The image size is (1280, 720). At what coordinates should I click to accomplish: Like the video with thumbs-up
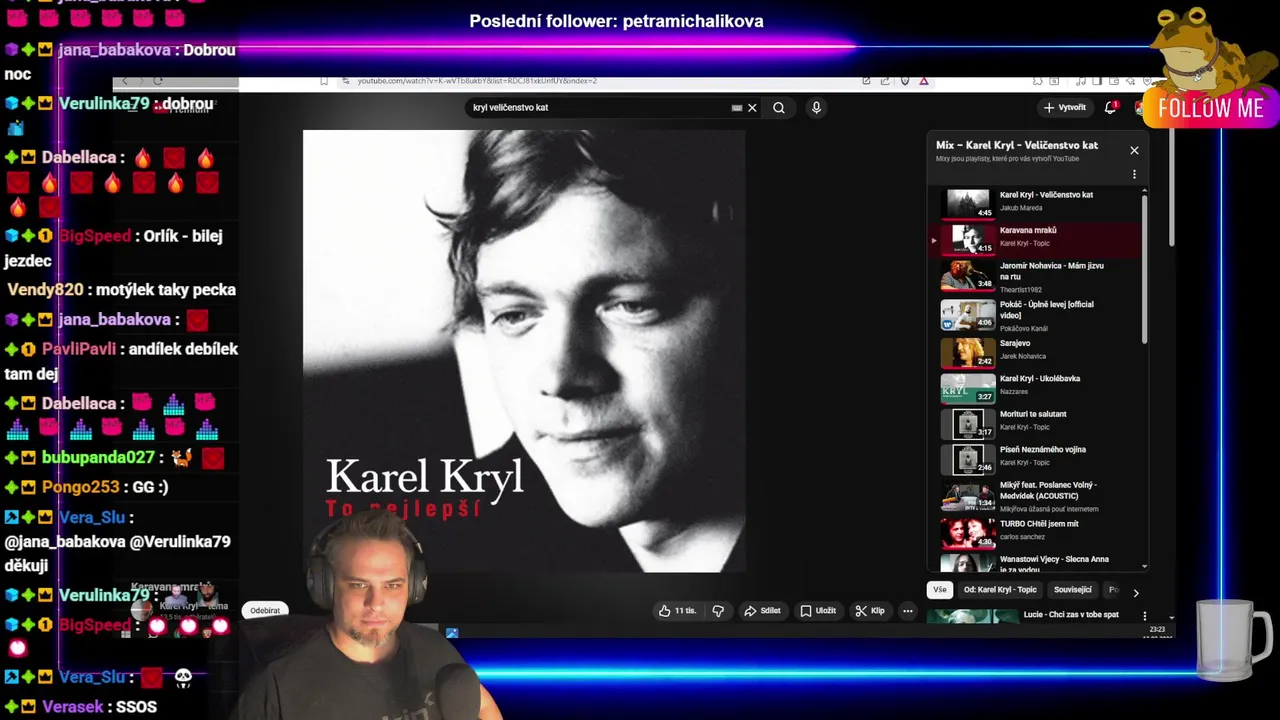(x=677, y=611)
